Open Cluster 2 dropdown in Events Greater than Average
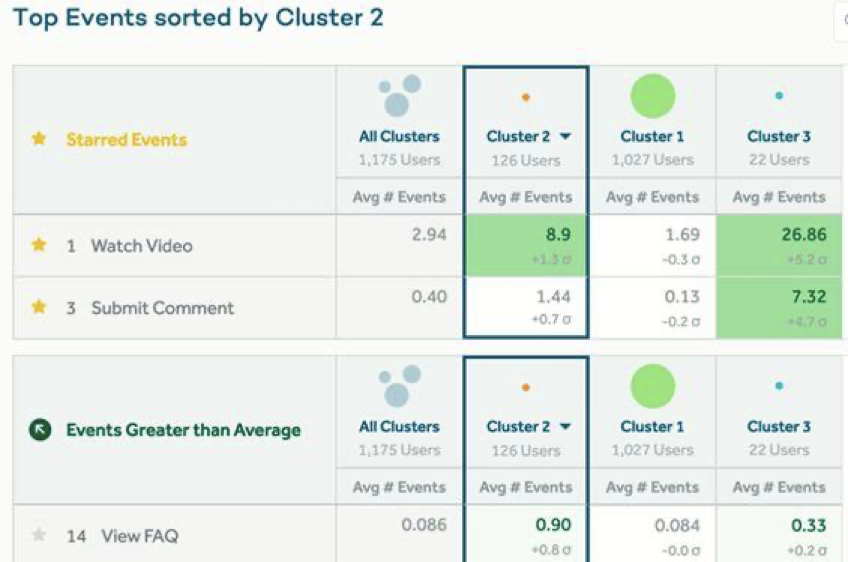The height and width of the screenshot is (562, 848). [565, 427]
